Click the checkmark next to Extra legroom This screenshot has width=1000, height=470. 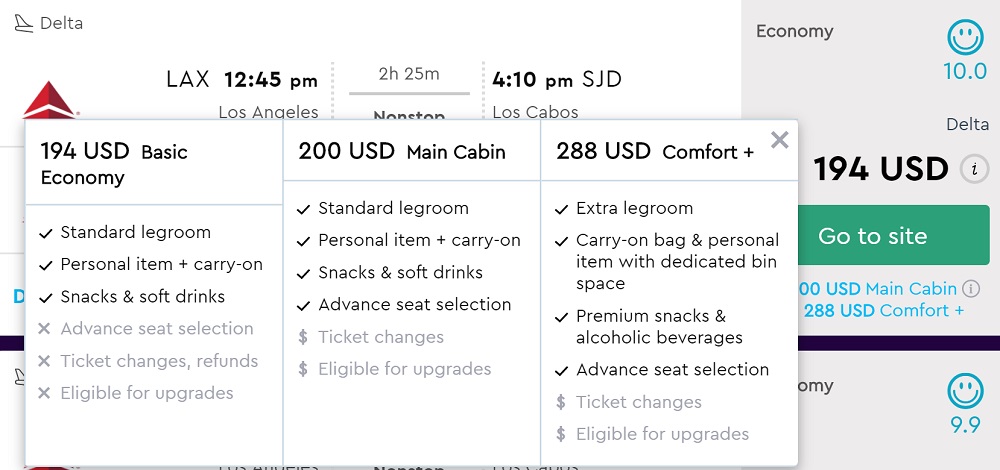[x=562, y=209]
